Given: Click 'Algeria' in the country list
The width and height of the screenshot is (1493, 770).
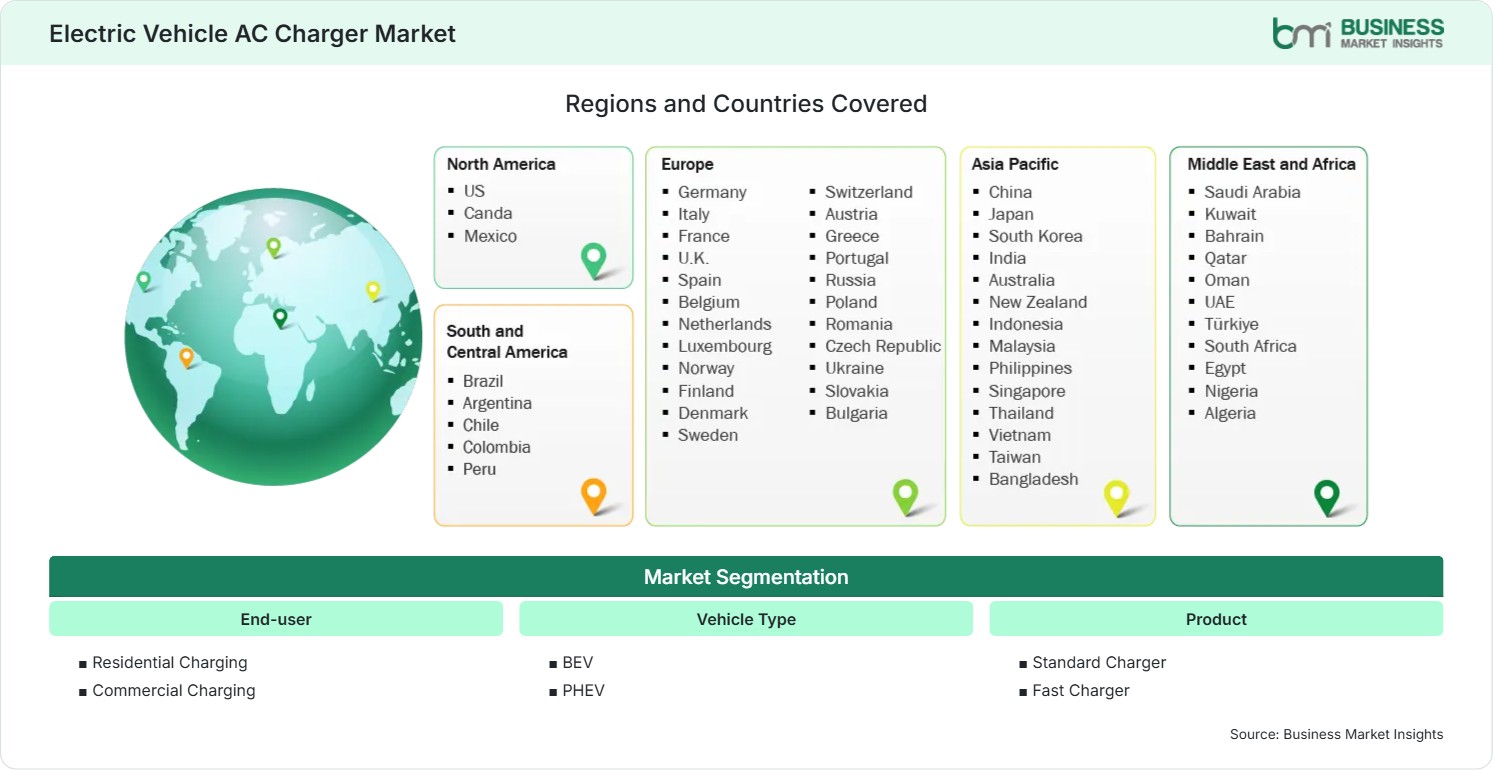Looking at the screenshot, I should 1230,413.
